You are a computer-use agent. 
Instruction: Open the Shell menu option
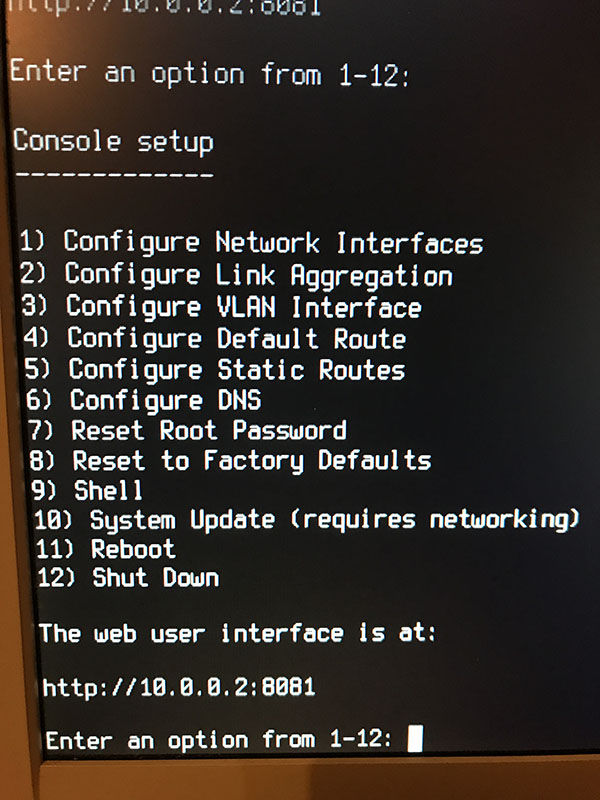[x=87, y=490]
